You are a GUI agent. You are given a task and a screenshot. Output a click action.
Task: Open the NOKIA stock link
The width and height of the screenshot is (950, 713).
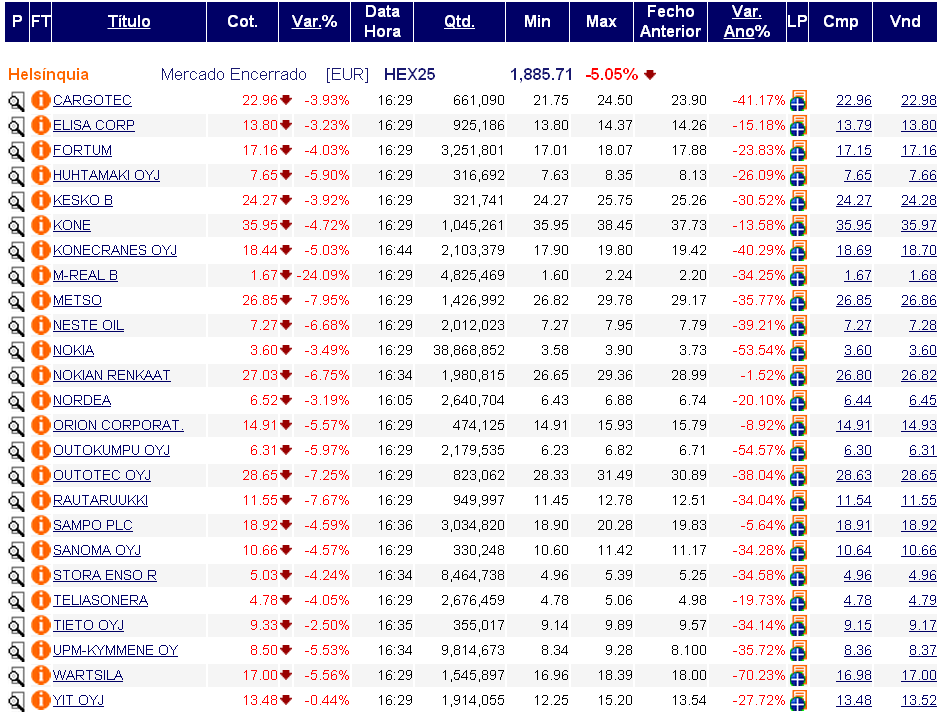pyautogui.click(x=73, y=350)
